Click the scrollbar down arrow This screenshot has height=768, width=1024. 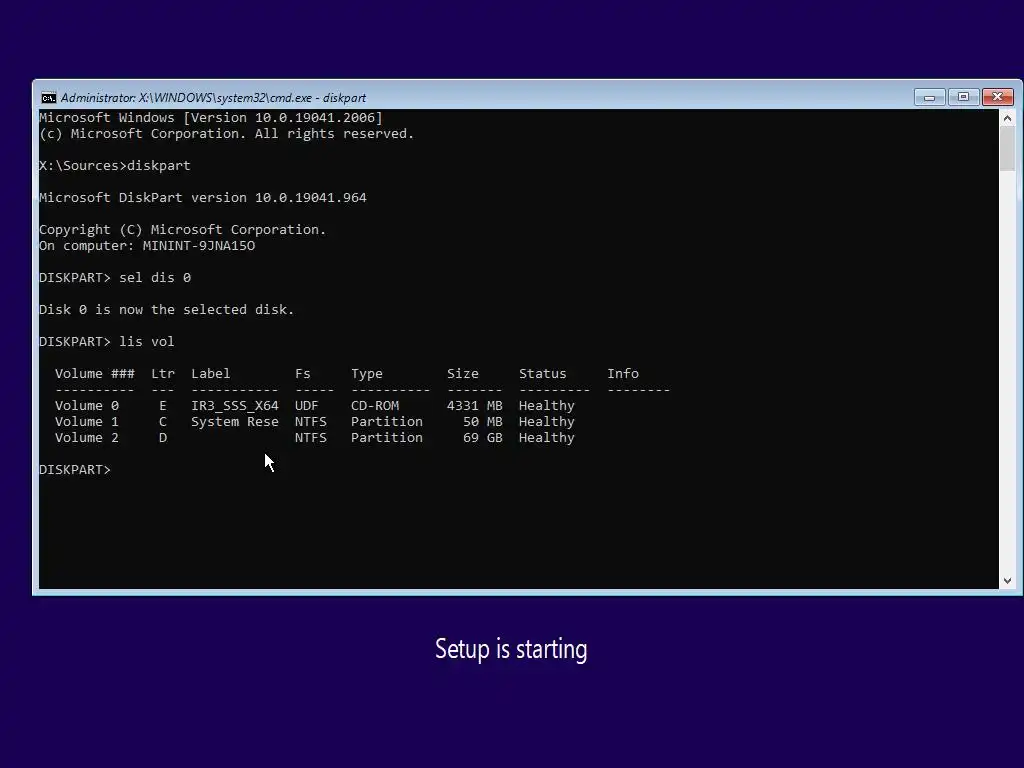[1007, 581]
